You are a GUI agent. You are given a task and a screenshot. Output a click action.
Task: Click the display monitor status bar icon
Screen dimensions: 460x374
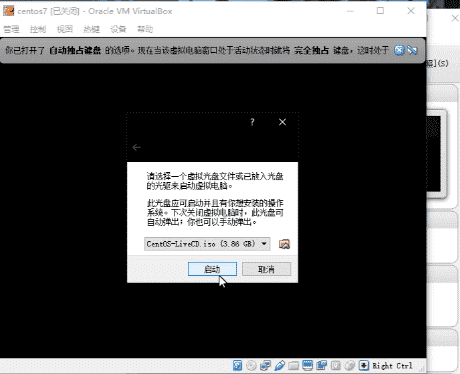pos(307,366)
